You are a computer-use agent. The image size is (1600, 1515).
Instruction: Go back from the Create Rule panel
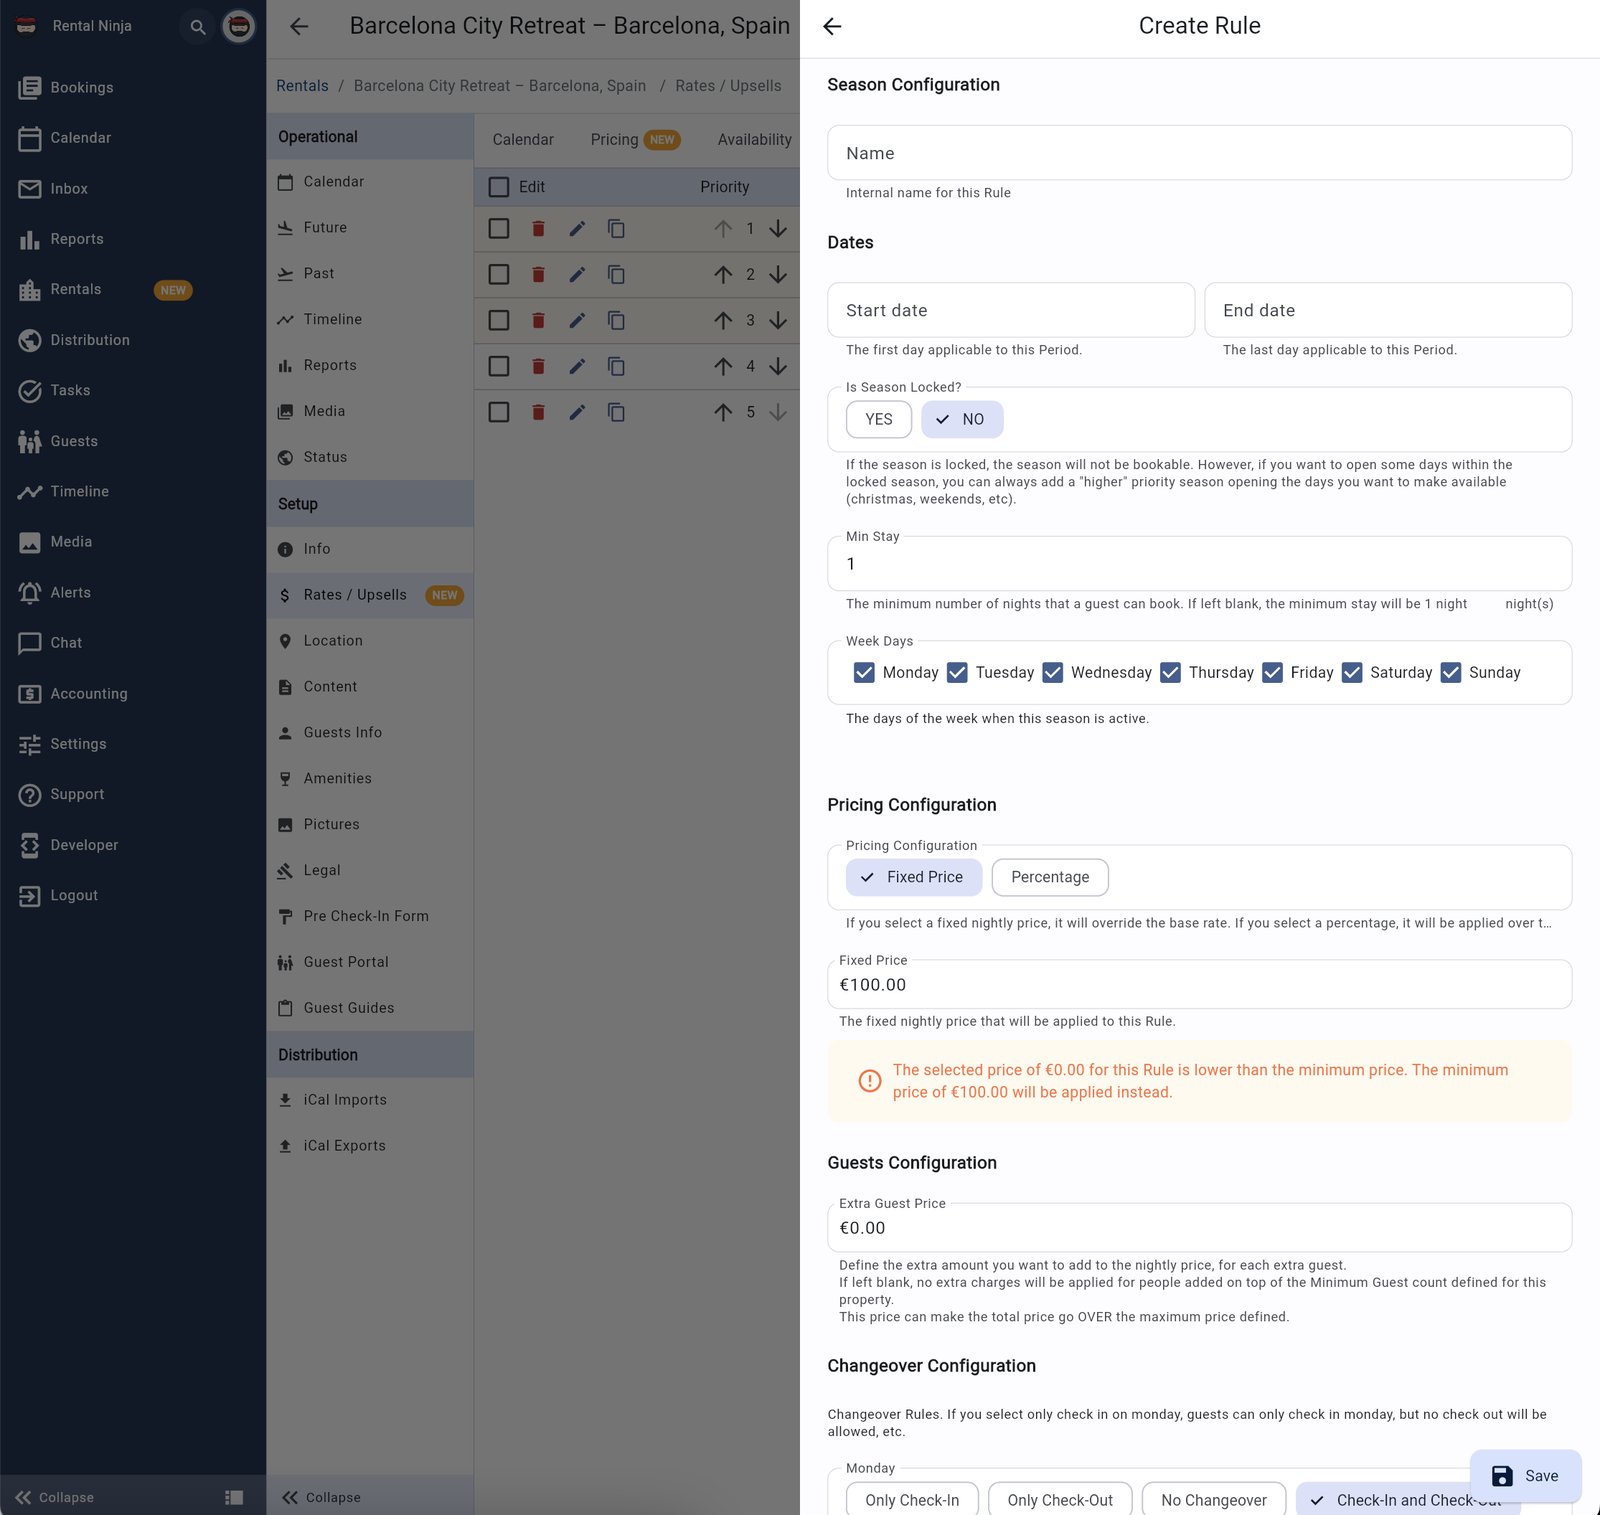point(833,27)
